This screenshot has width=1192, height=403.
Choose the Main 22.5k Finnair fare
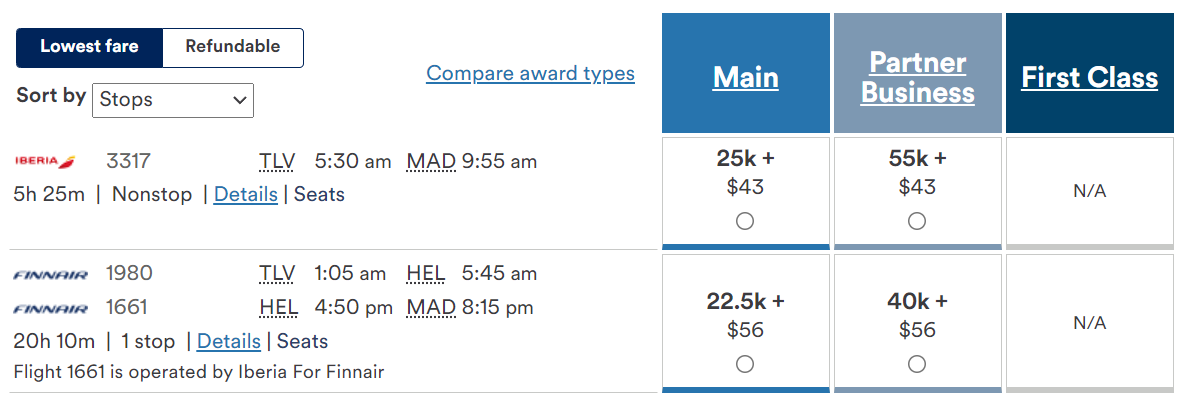click(745, 365)
